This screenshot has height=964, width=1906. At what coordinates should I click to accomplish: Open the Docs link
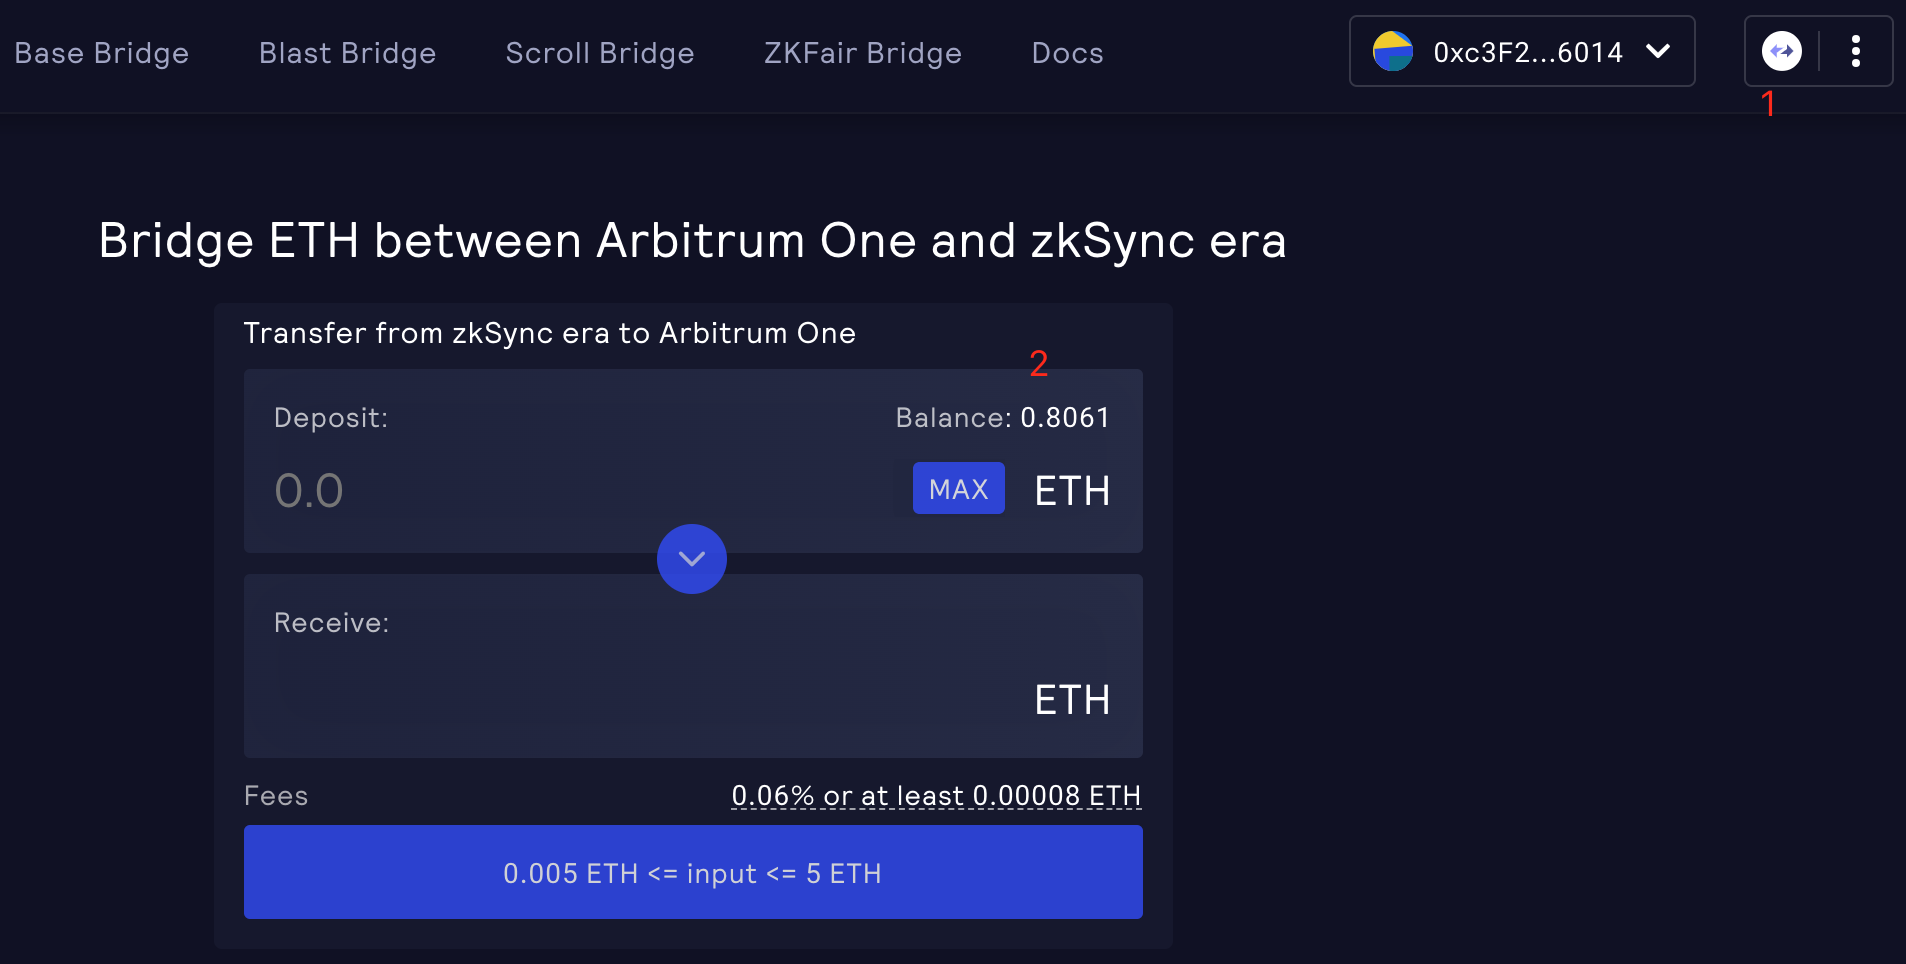tap(1067, 53)
